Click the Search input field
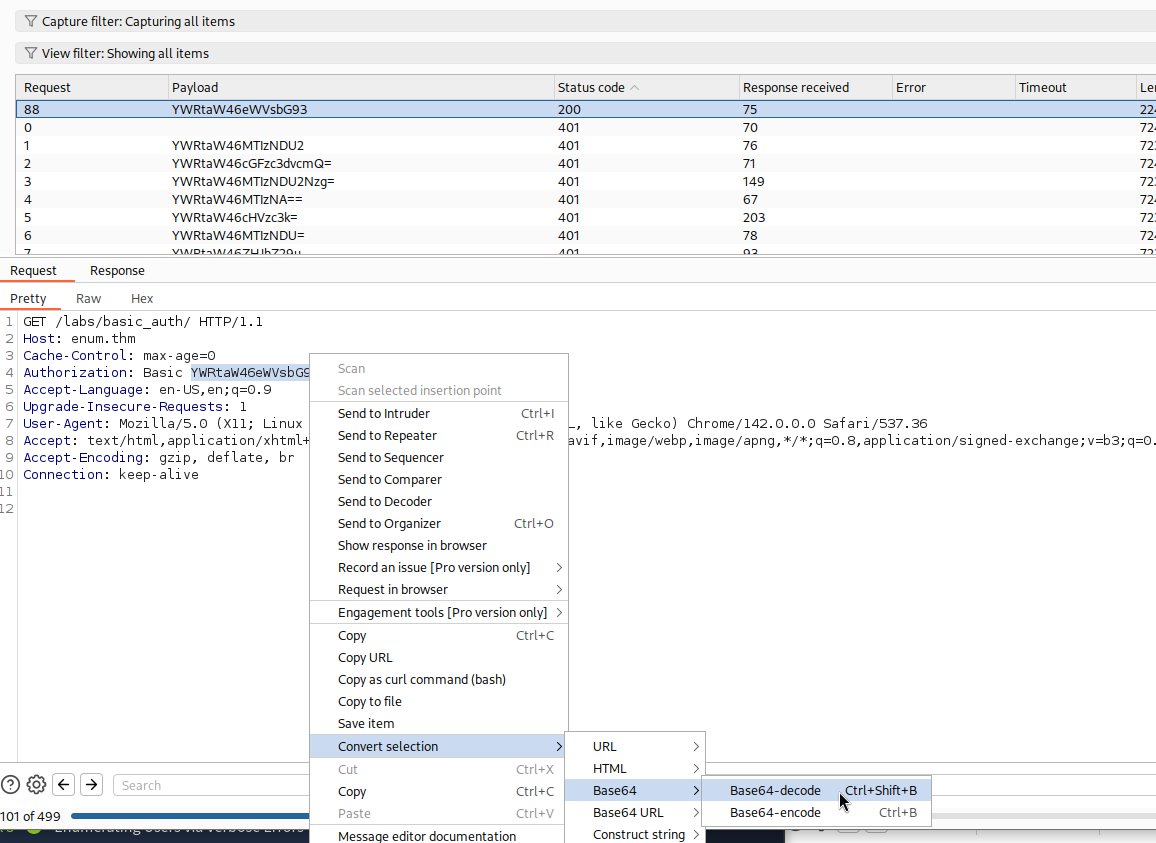The width and height of the screenshot is (1156, 843). coord(211,785)
